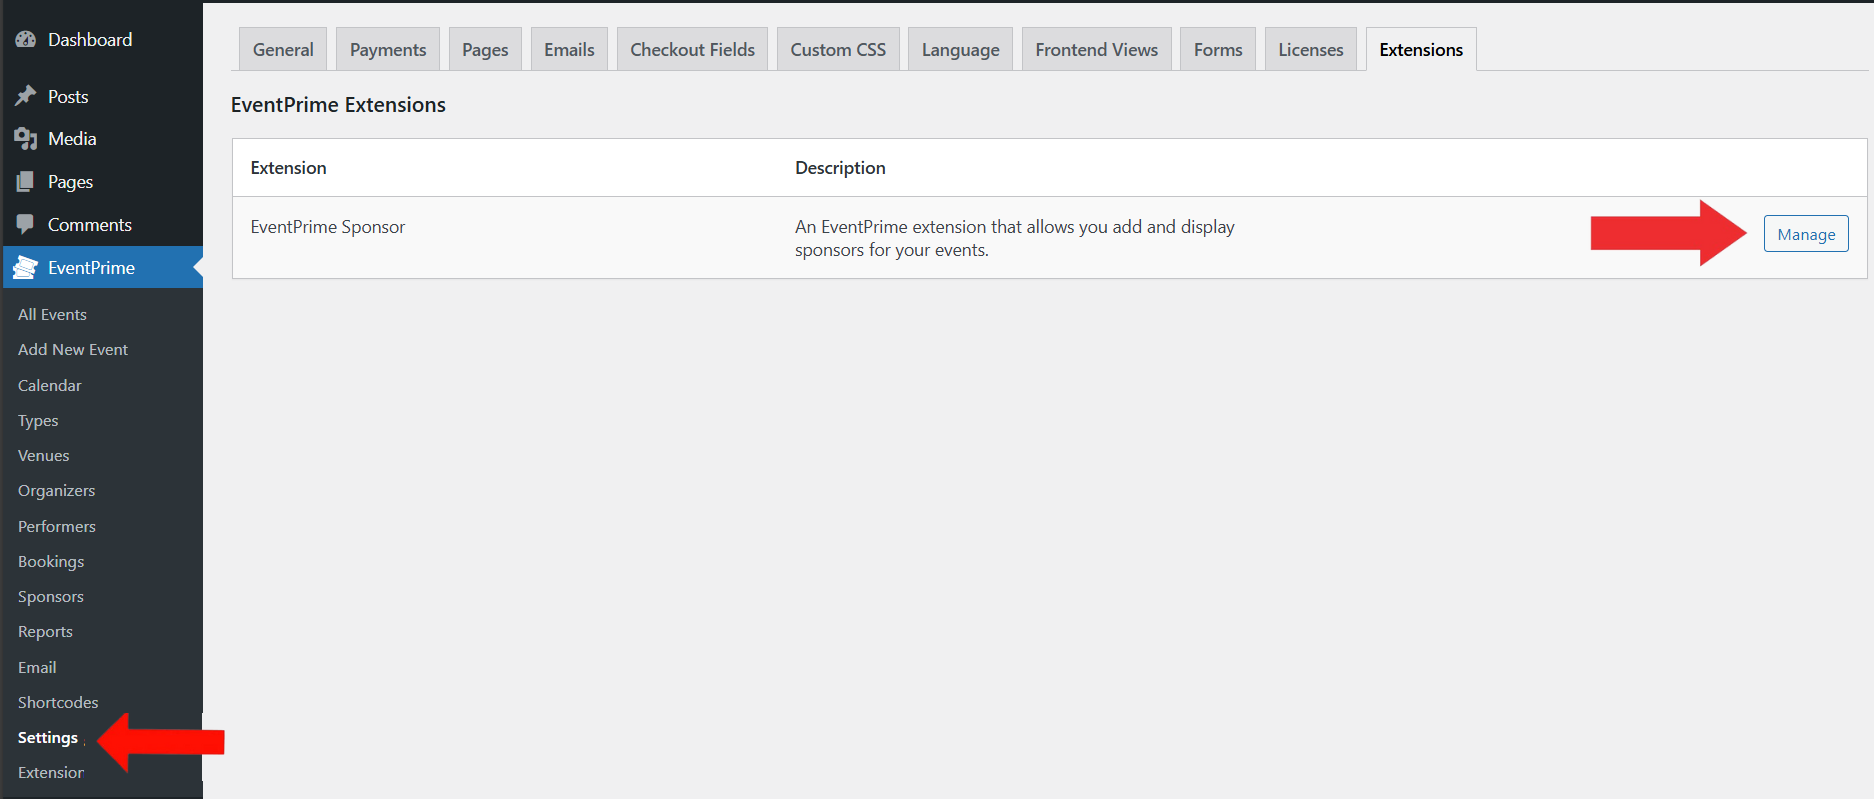The height and width of the screenshot is (799, 1874).
Task: Open the Shortcodes submenu item
Action: [58, 703]
